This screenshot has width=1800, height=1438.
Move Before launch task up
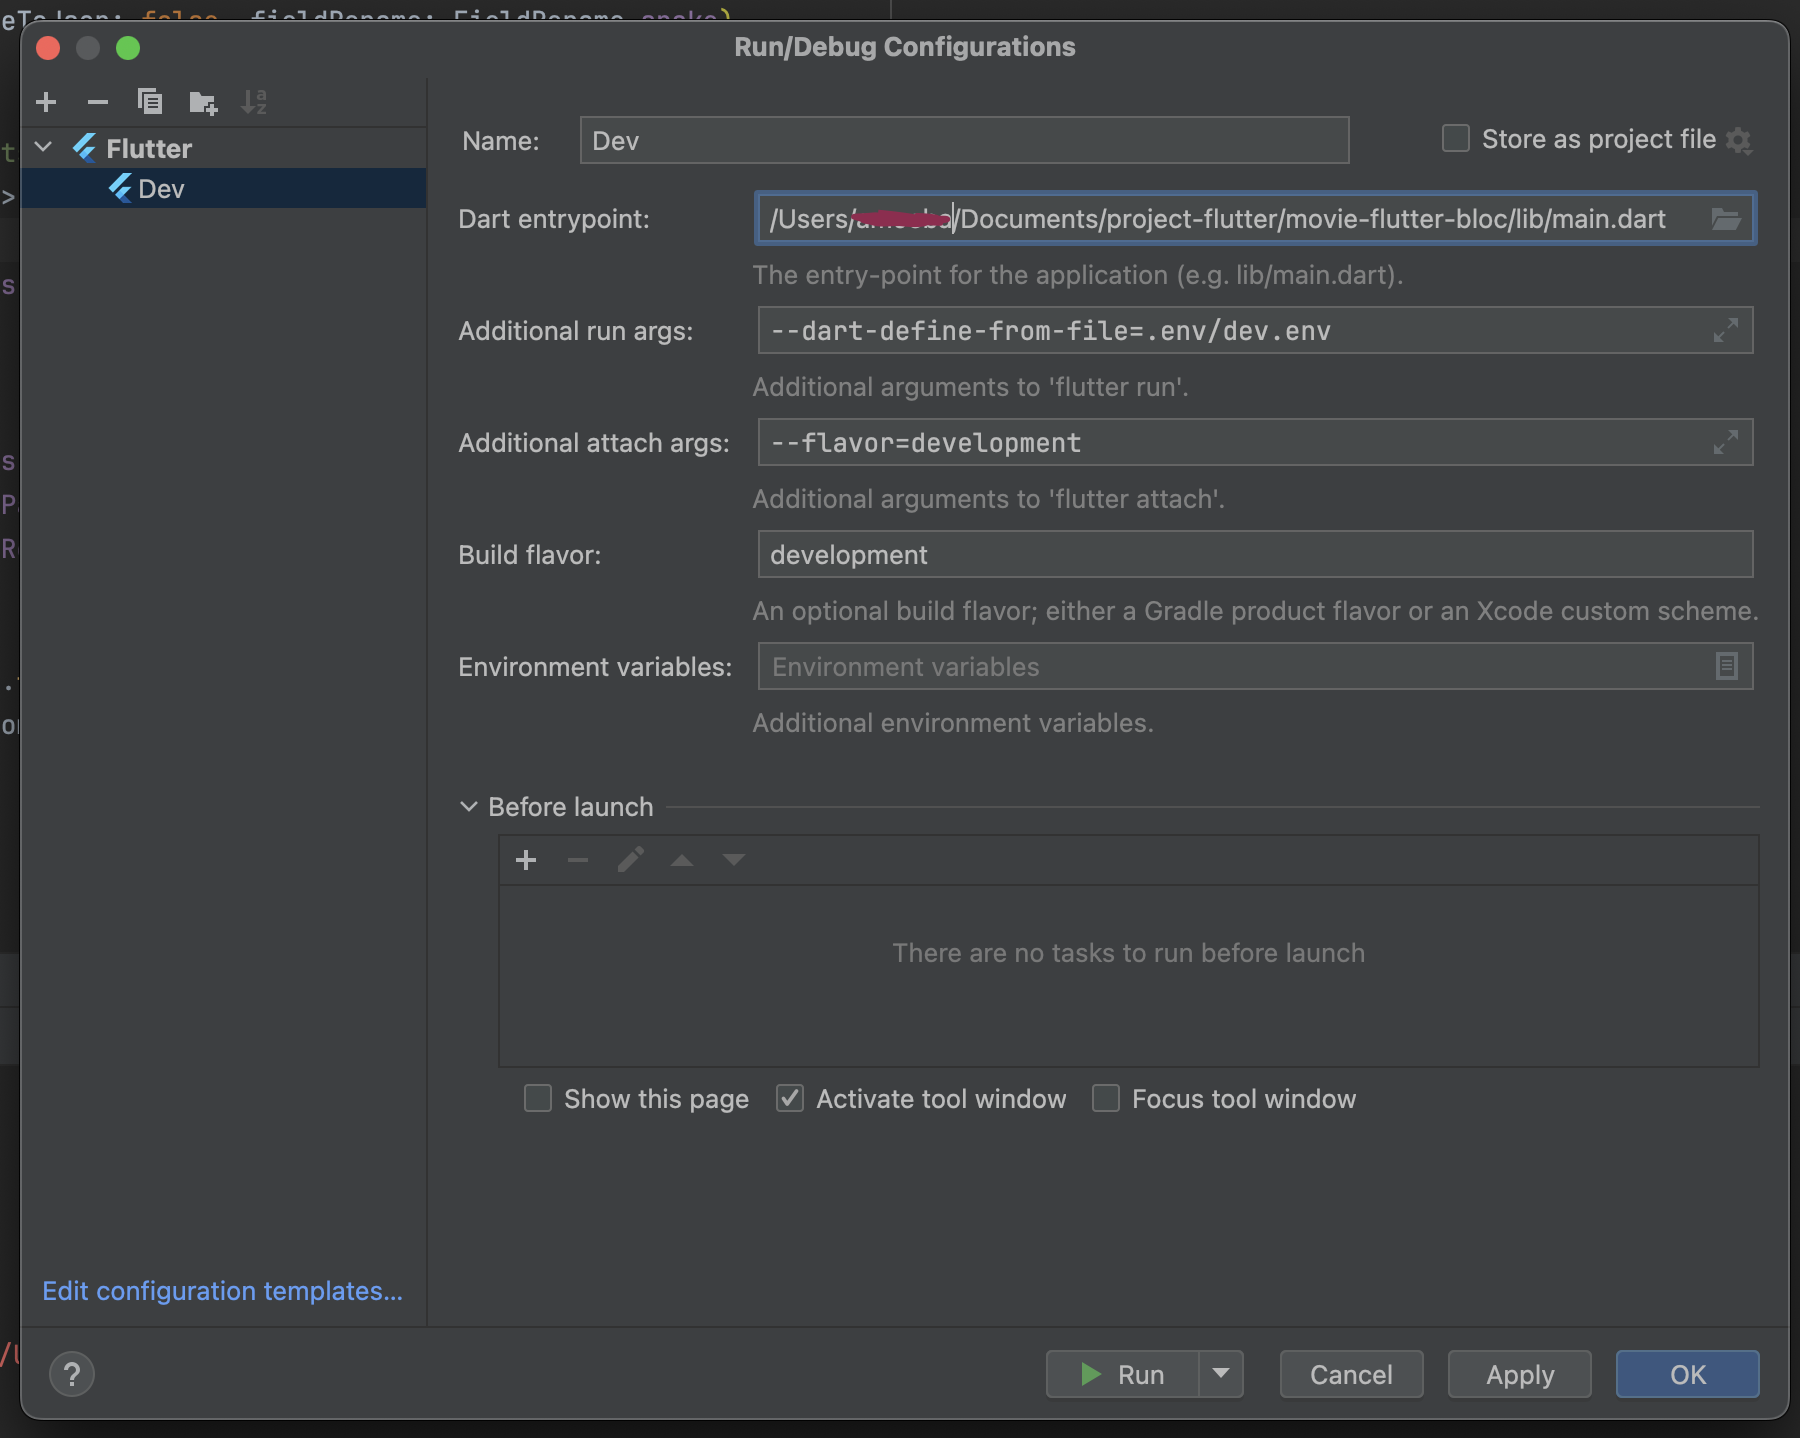coord(682,860)
